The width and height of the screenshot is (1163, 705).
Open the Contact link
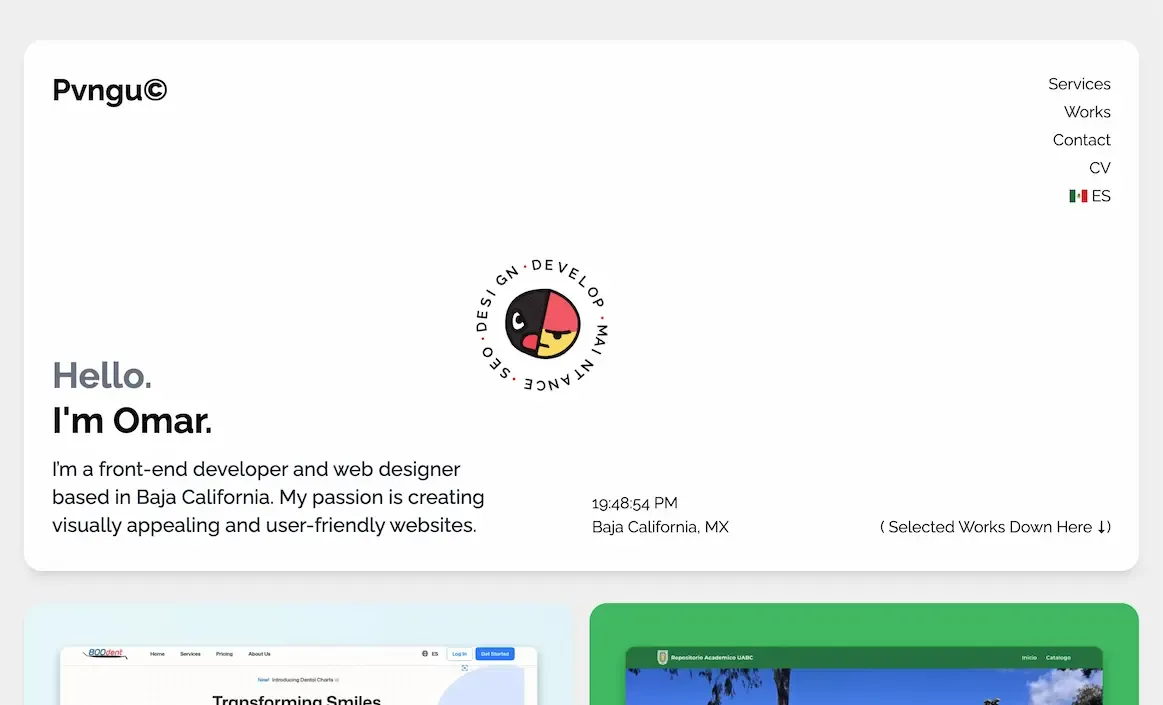coord(1081,140)
